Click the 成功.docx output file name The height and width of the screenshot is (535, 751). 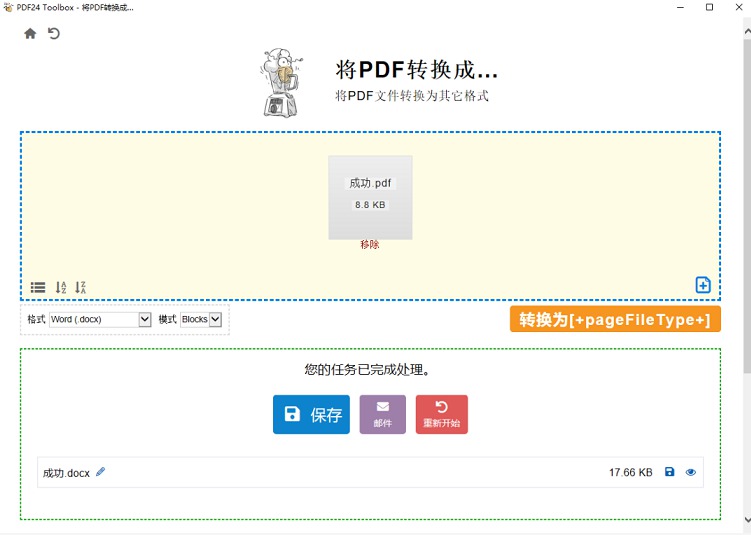pyautogui.click(x=66, y=473)
